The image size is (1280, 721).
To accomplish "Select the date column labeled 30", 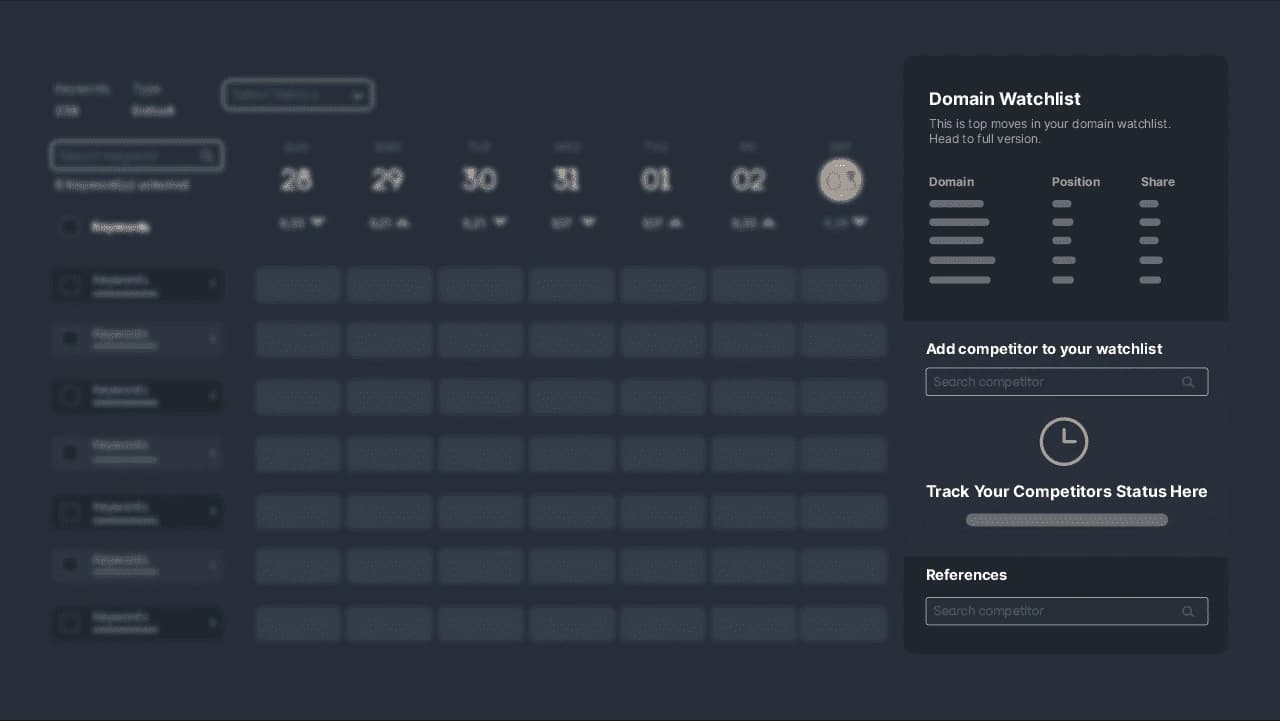I will [x=479, y=180].
